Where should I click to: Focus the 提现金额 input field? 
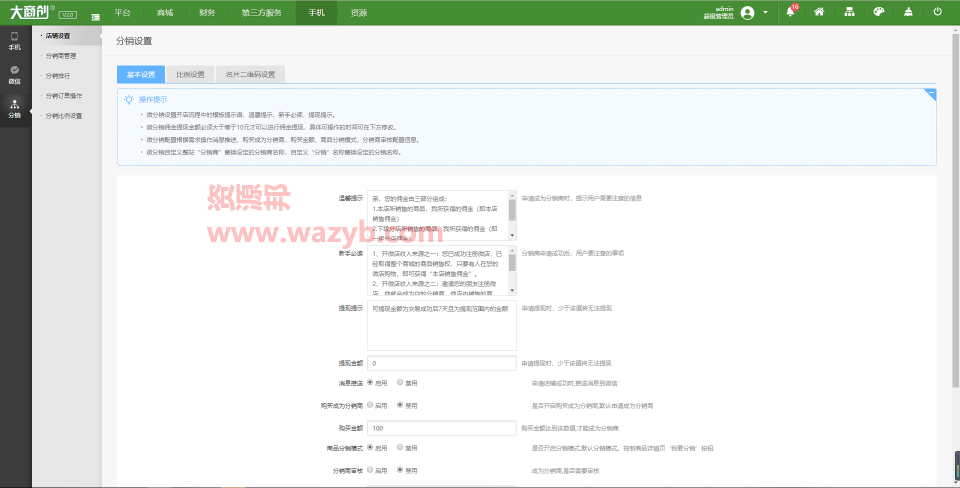pyautogui.click(x=441, y=363)
